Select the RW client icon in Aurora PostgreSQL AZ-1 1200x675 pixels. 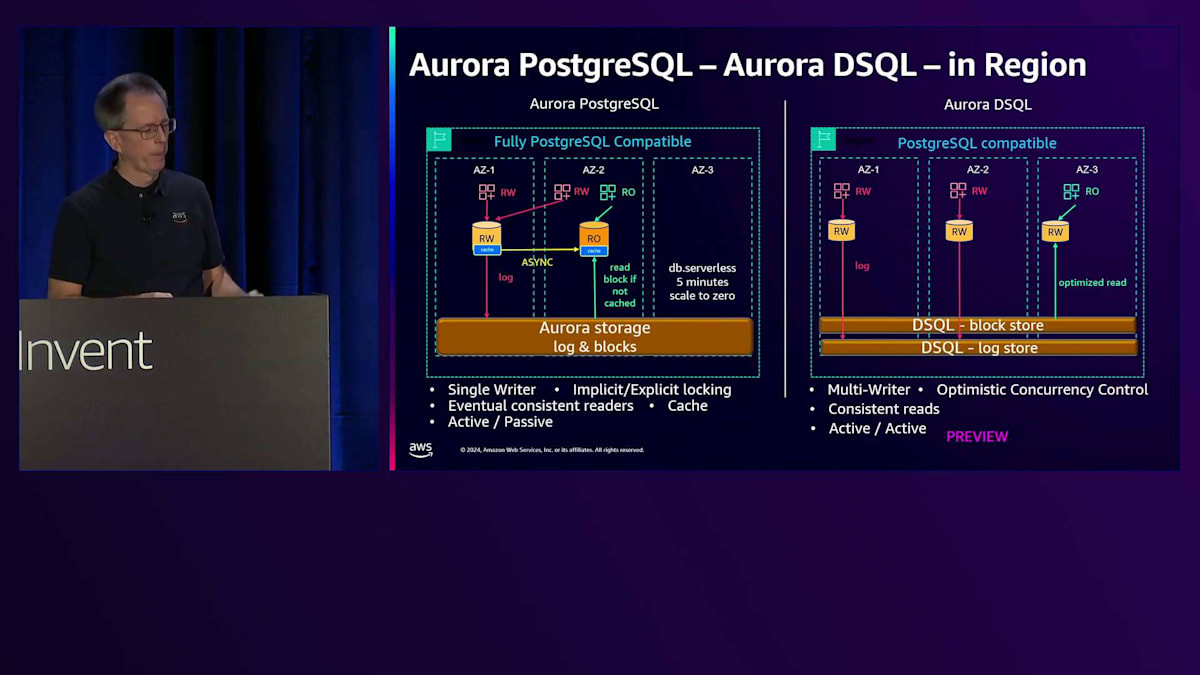(x=487, y=192)
